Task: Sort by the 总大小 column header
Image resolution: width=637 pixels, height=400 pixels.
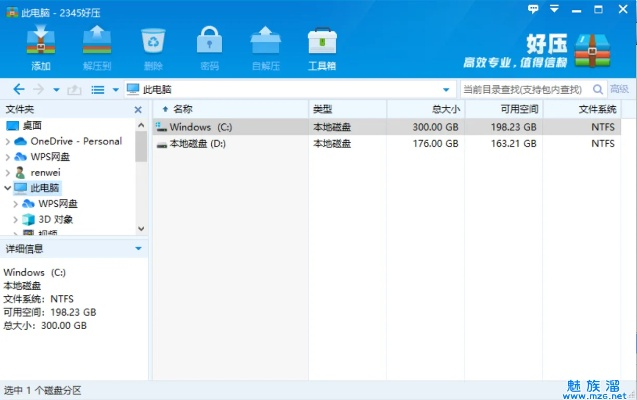Action: point(426,109)
